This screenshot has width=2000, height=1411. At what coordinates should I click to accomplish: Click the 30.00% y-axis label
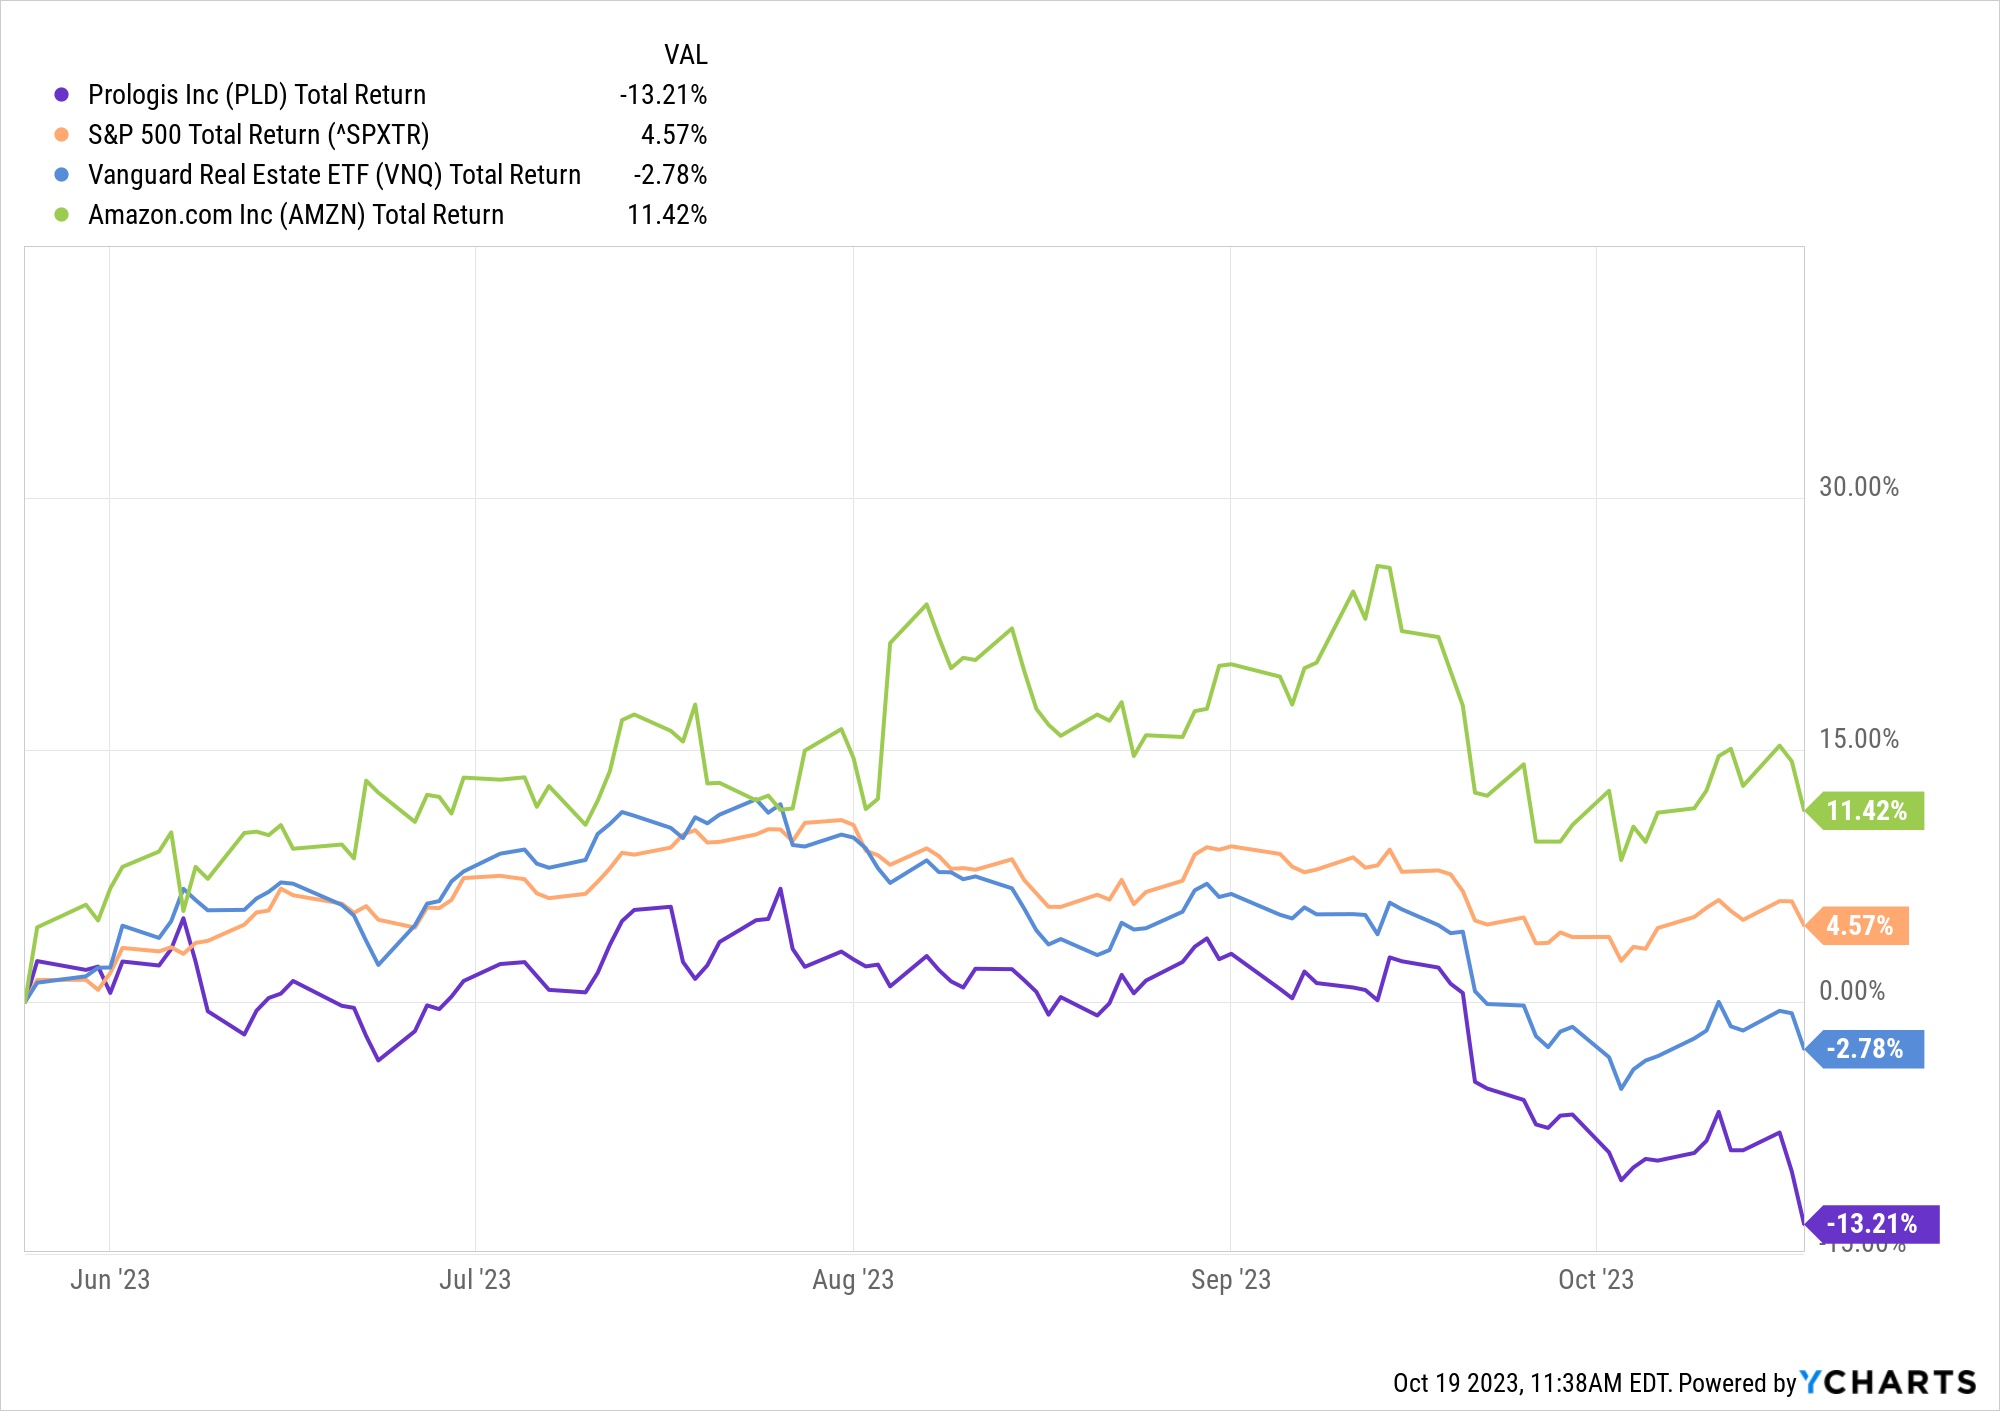1858,487
